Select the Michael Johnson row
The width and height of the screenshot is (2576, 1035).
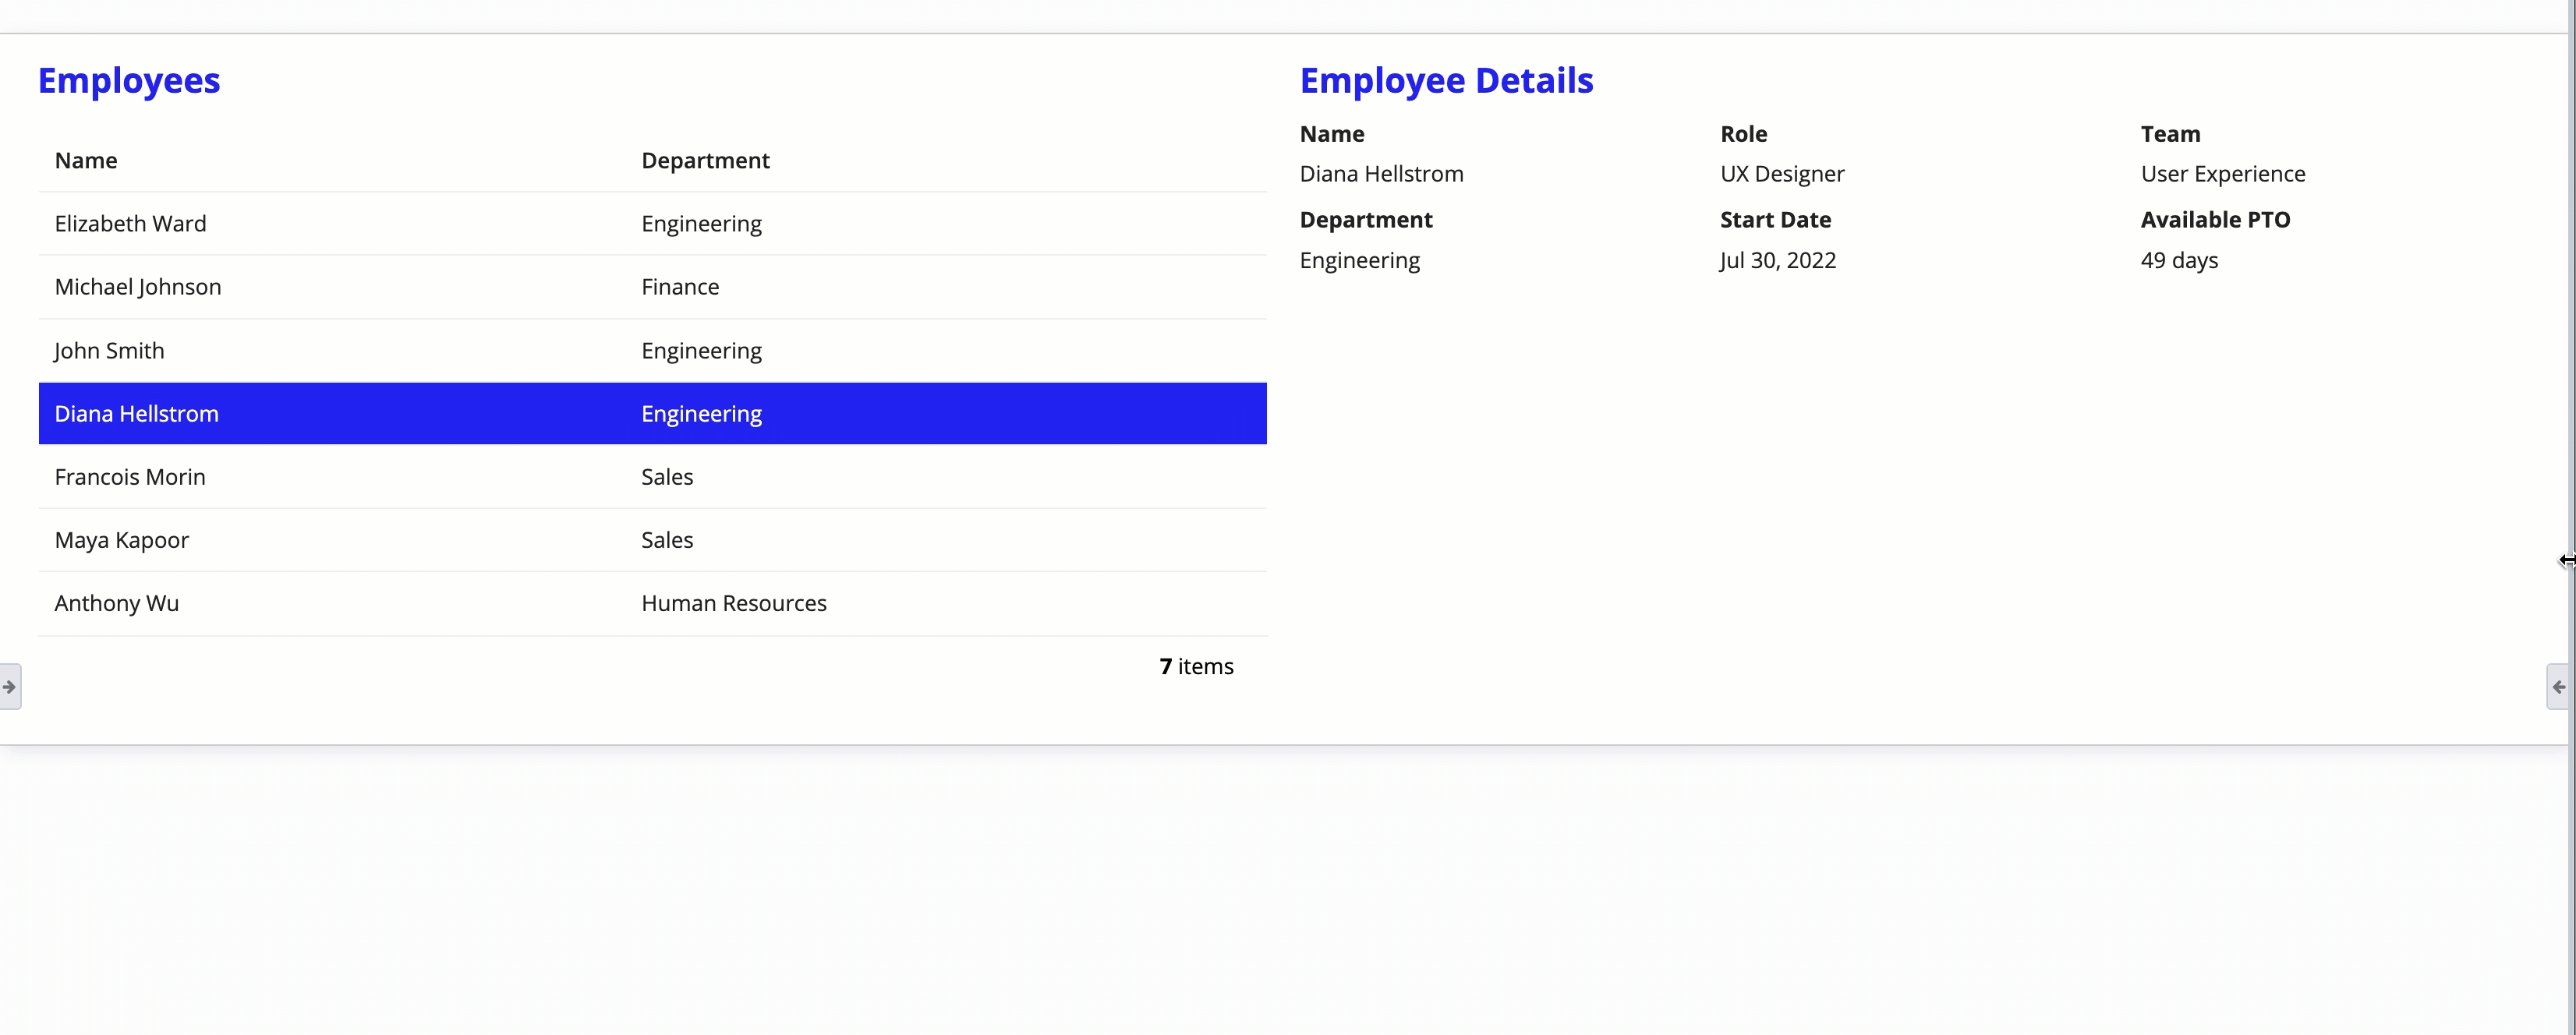pyautogui.click(x=652, y=287)
